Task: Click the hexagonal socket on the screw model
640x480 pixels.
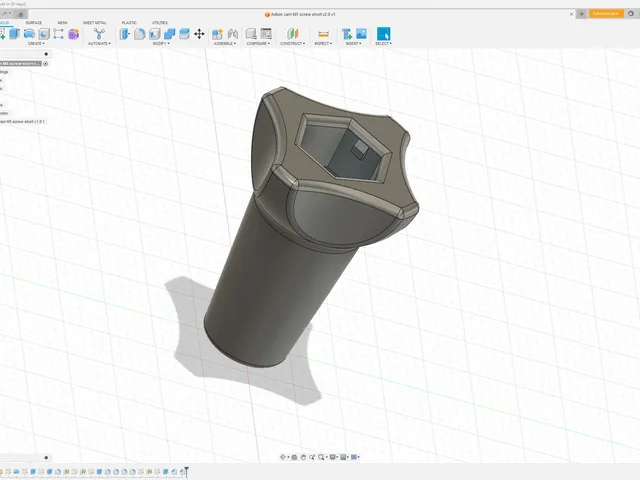Action: click(343, 149)
